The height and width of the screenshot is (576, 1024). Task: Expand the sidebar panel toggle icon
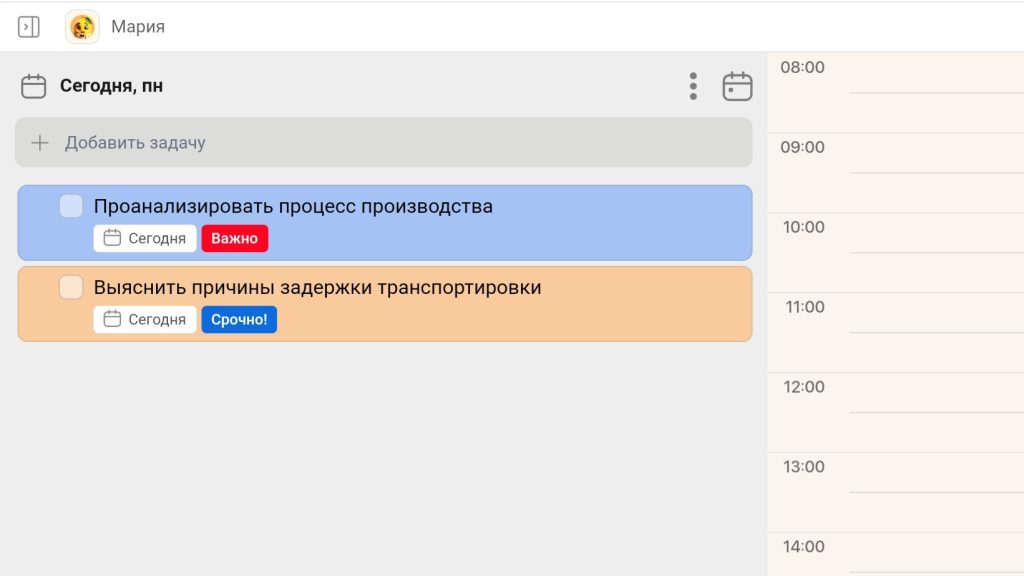[x=28, y=27]
